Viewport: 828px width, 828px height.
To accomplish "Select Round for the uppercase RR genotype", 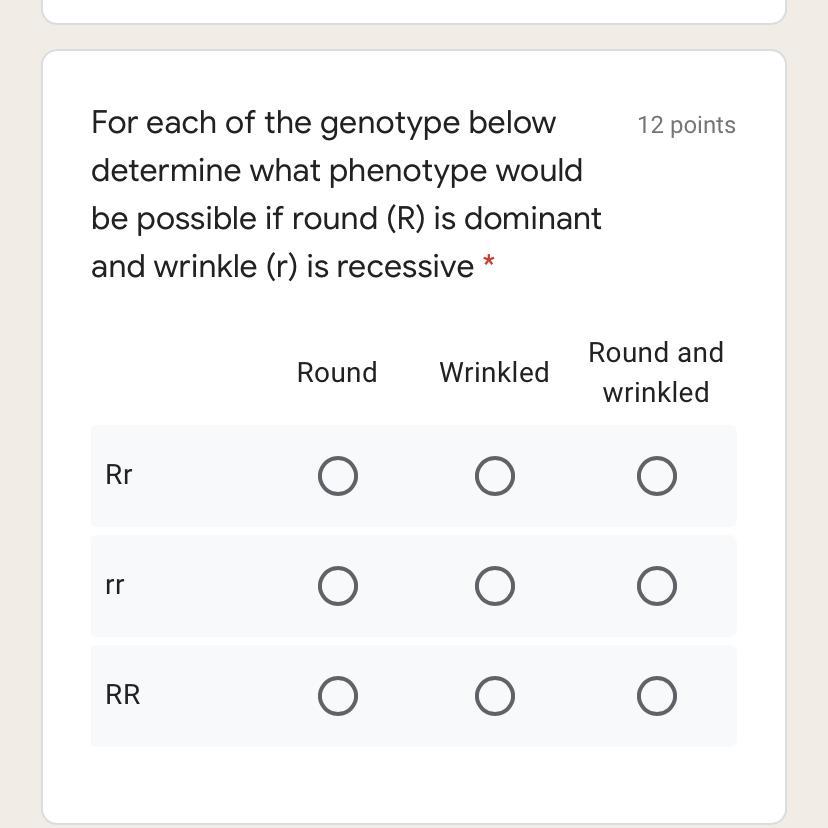I will (x=338, y=696).
